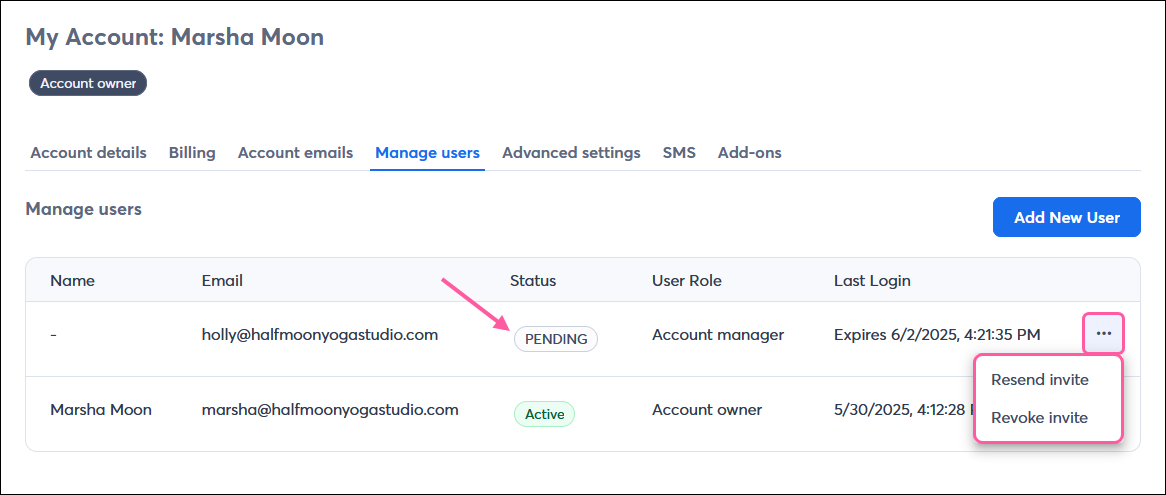This screenshot has height=495, width=1166.
Task: Click the My Account: Marsha Moon heading
Action: click(175, 37)
